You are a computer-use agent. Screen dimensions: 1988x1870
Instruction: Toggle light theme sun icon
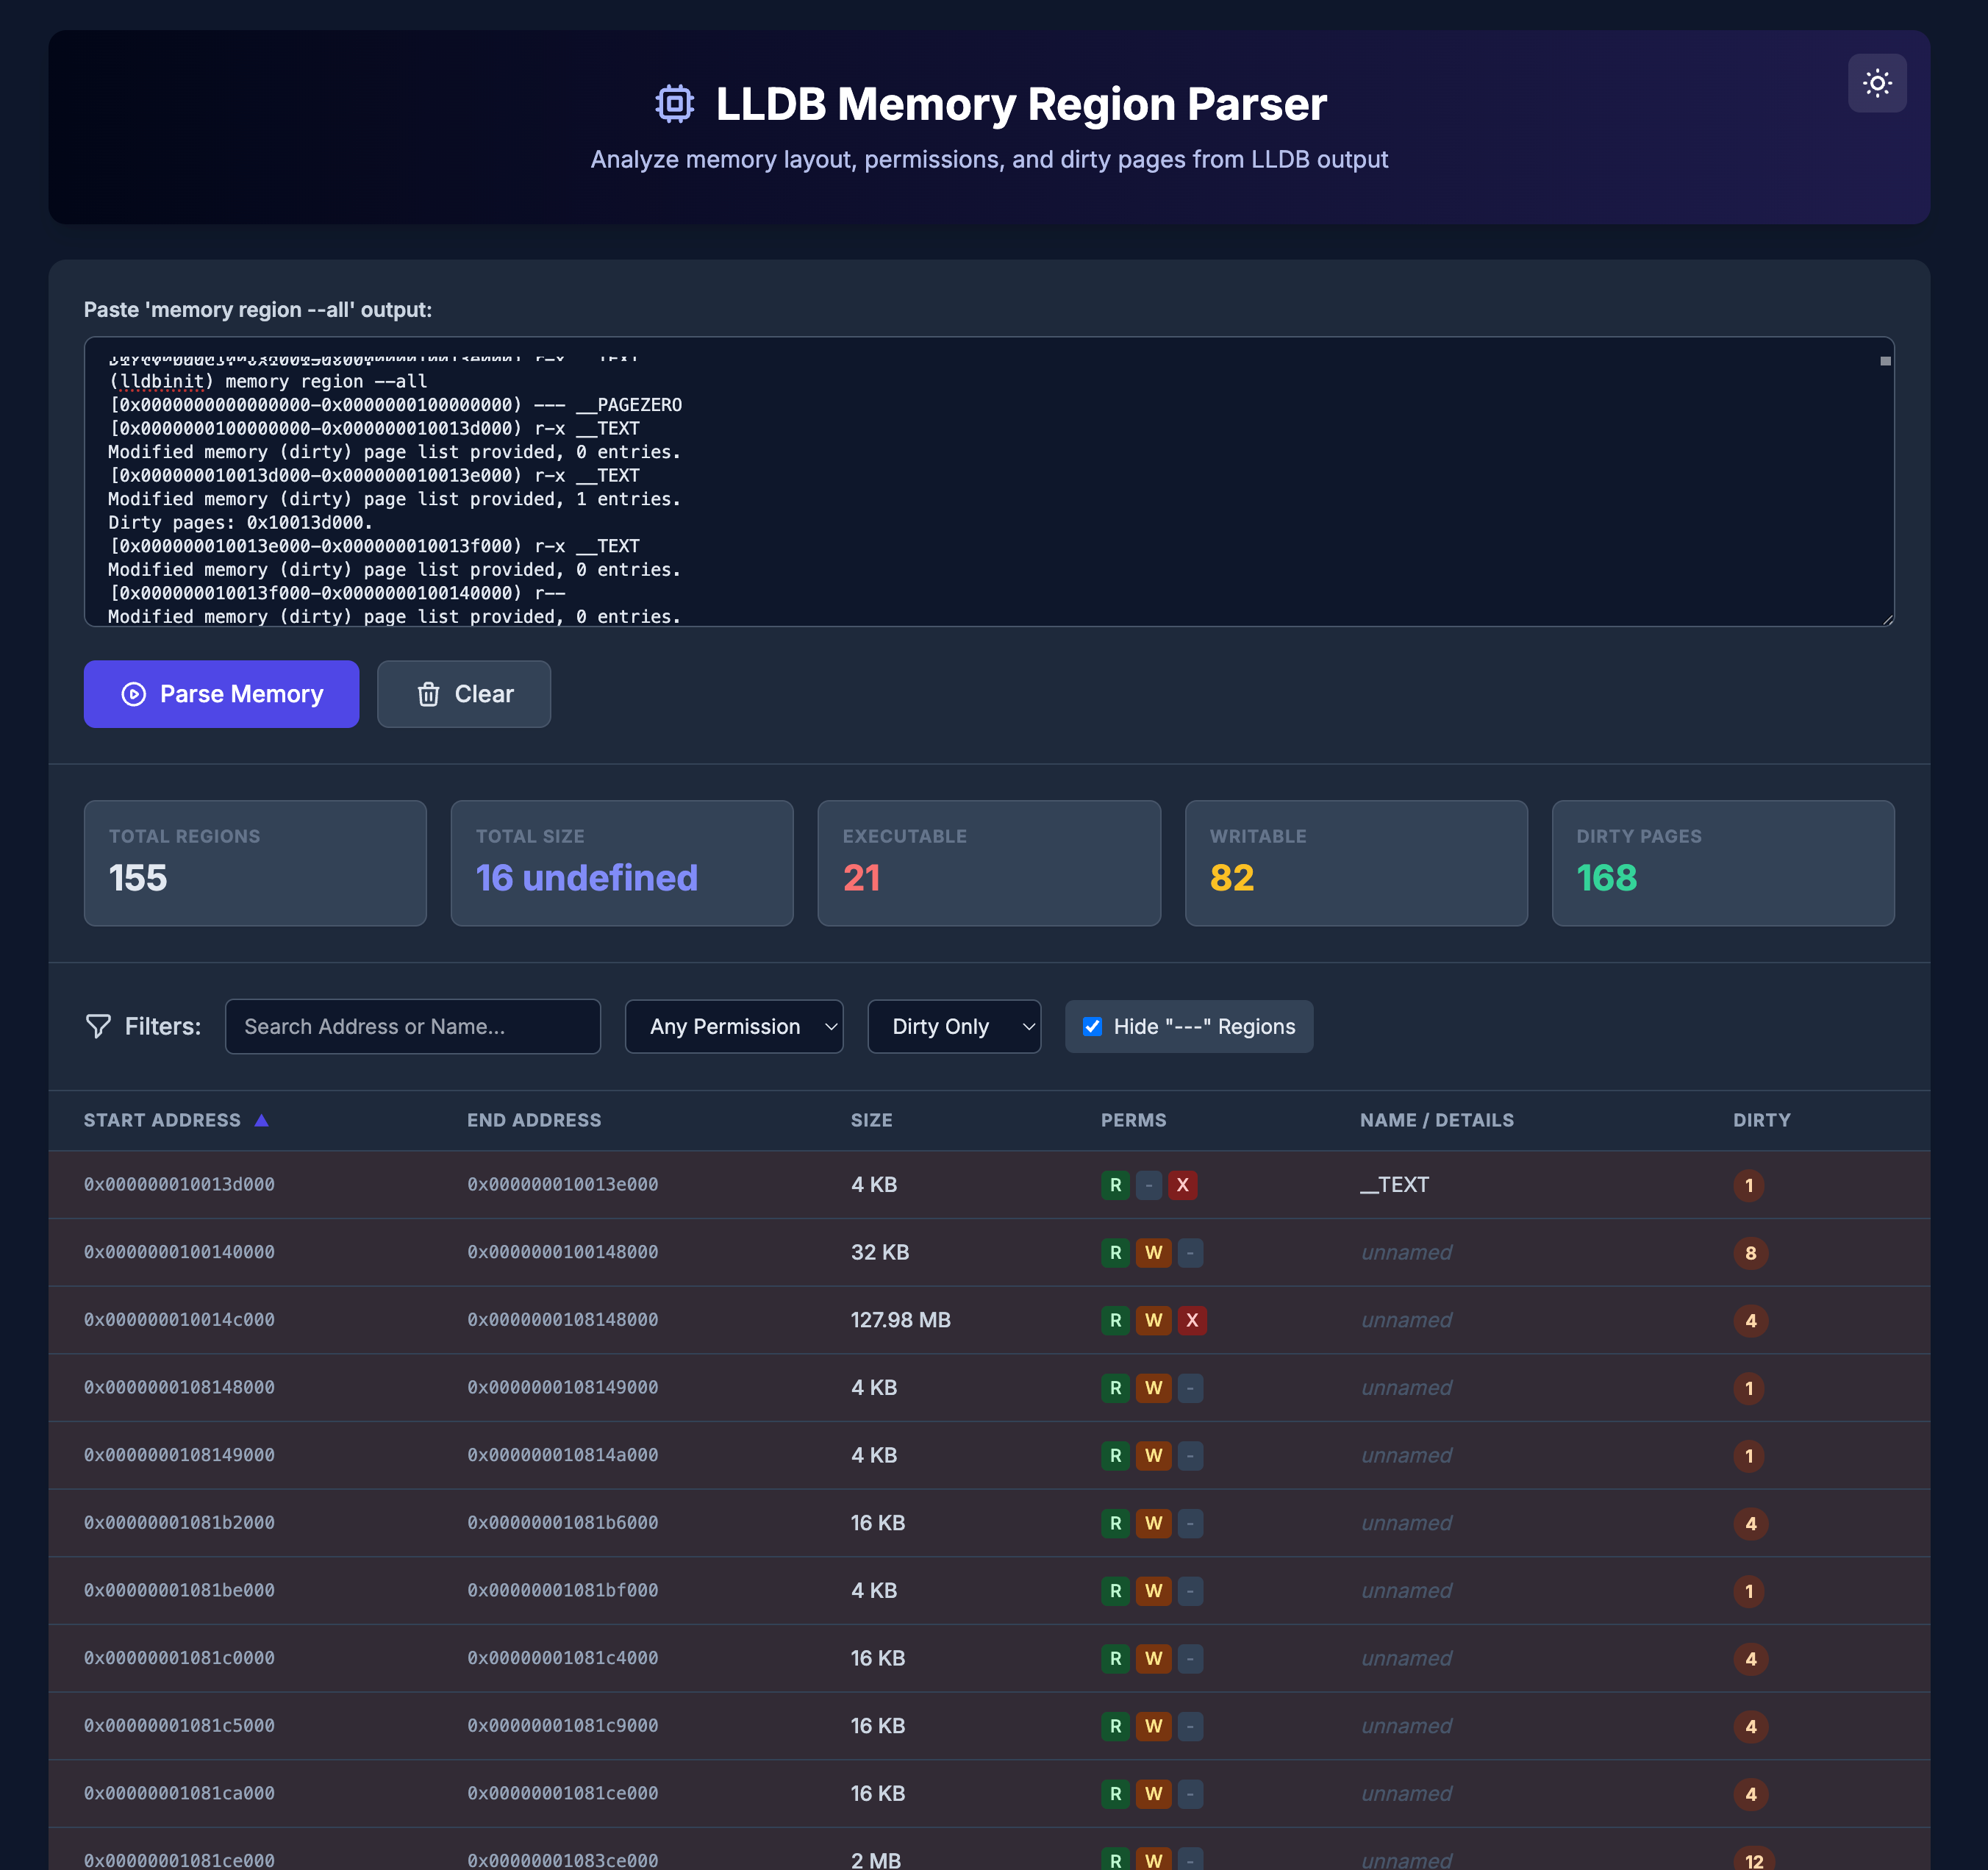point(1876,83)
